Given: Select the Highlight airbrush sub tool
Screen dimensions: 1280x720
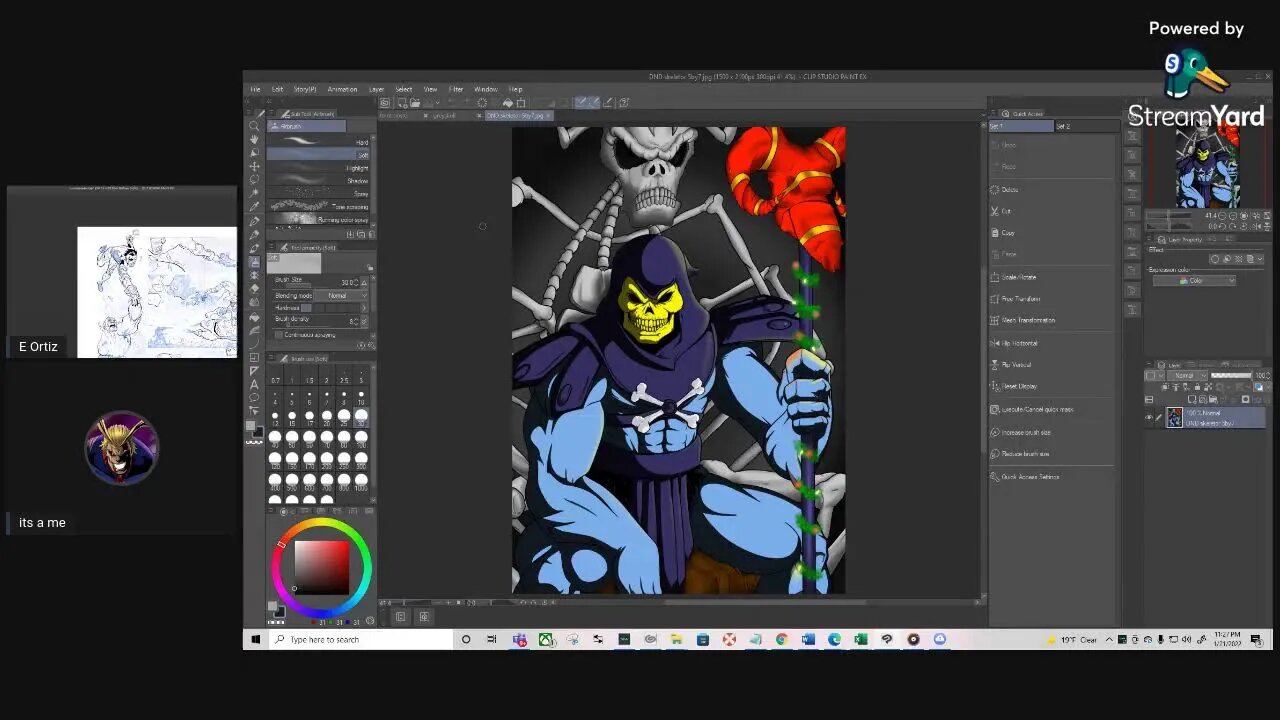Looking at the screenshot, I should [319, 167].
